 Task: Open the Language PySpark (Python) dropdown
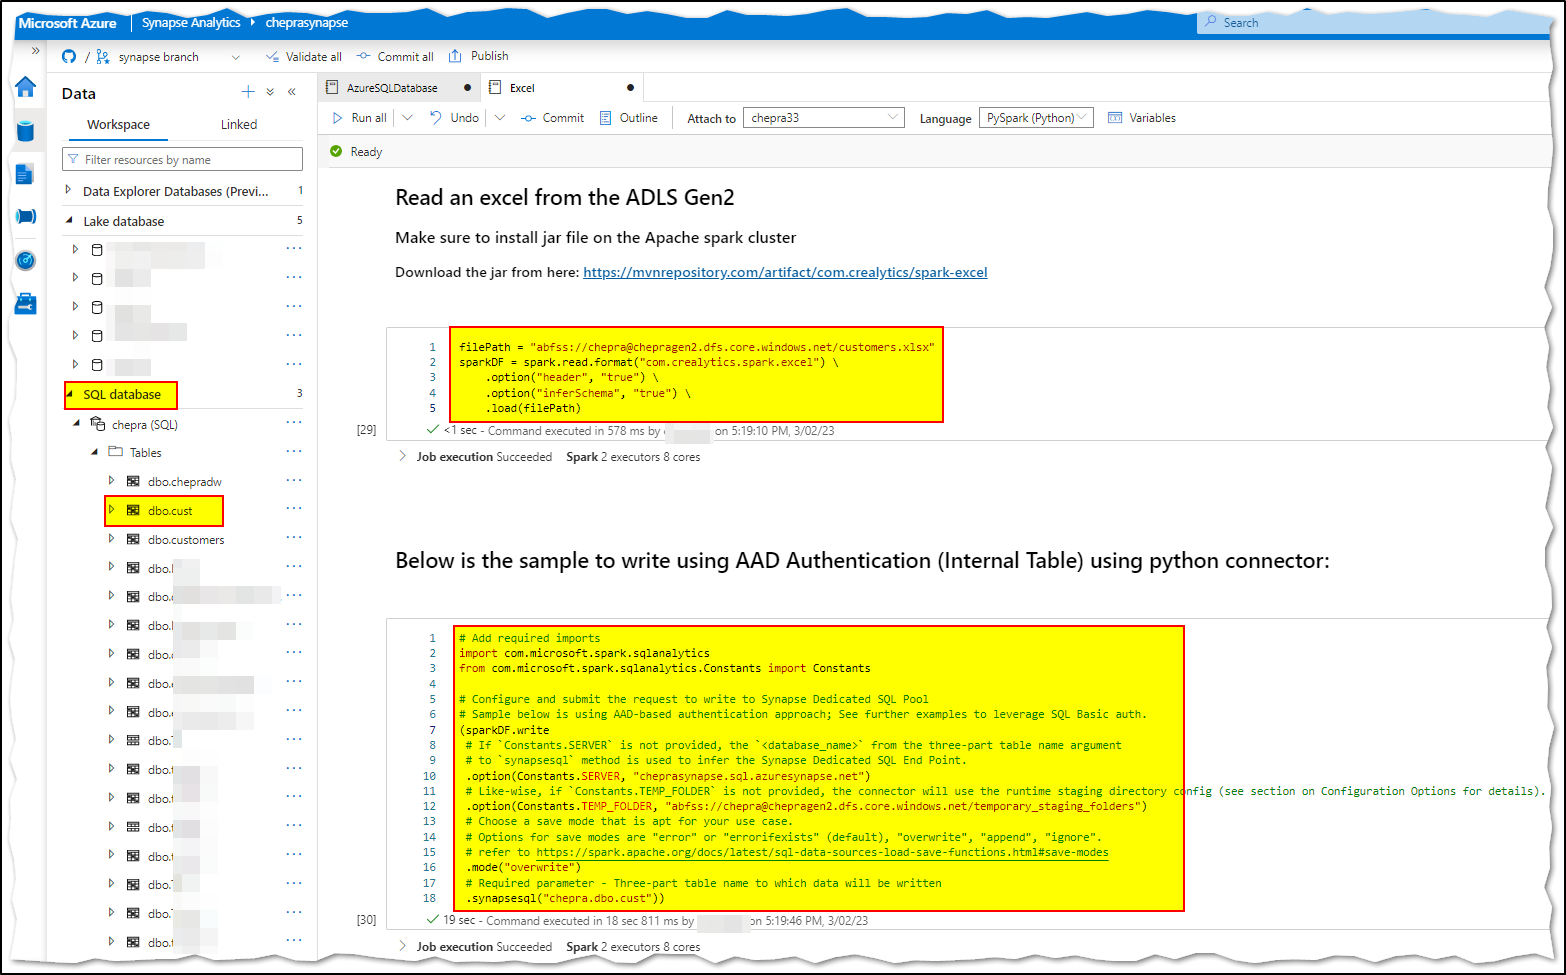click(1036, 118)
